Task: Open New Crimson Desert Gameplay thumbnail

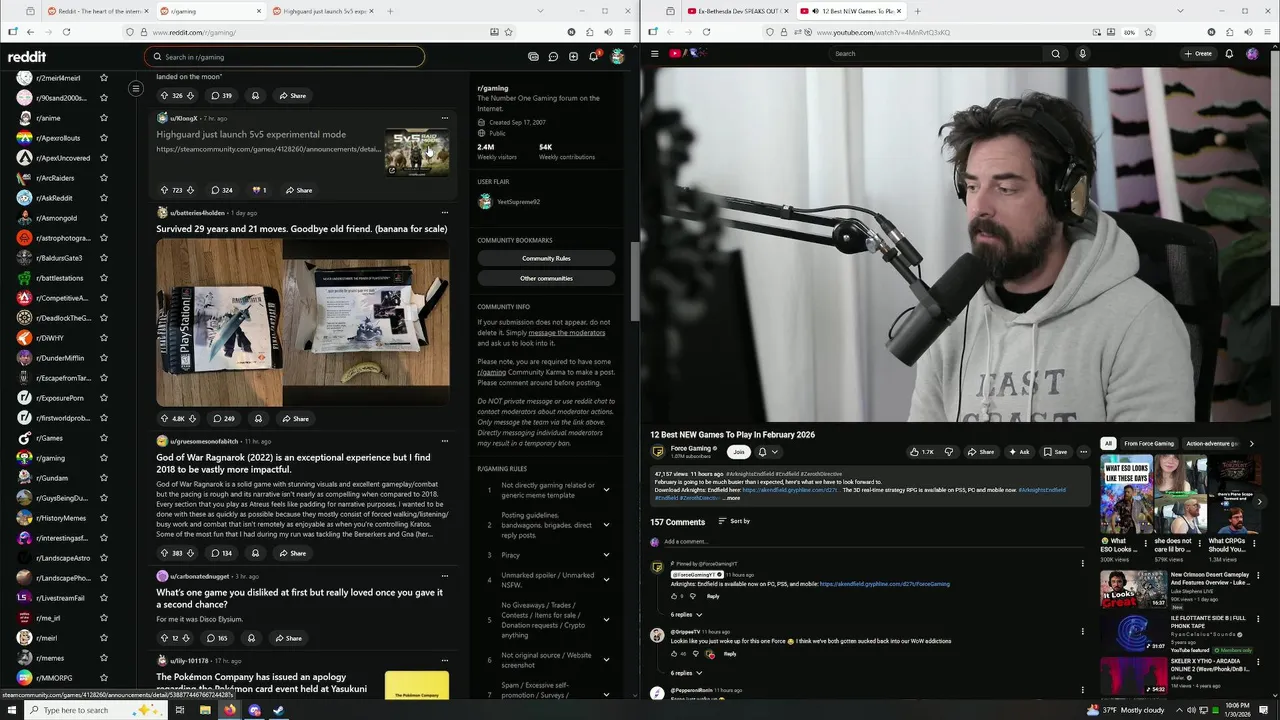Action: point(1133,589)
